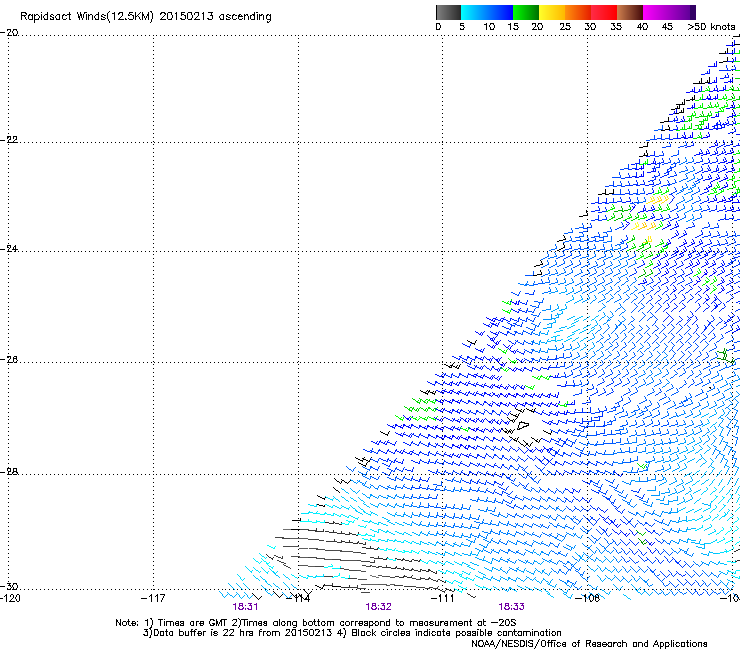Viewport: 740px width, 650px height.
Task: Click the 'NOAA/NESDIS/Office of Research and Applications' credit
Action: coord(589,644)
